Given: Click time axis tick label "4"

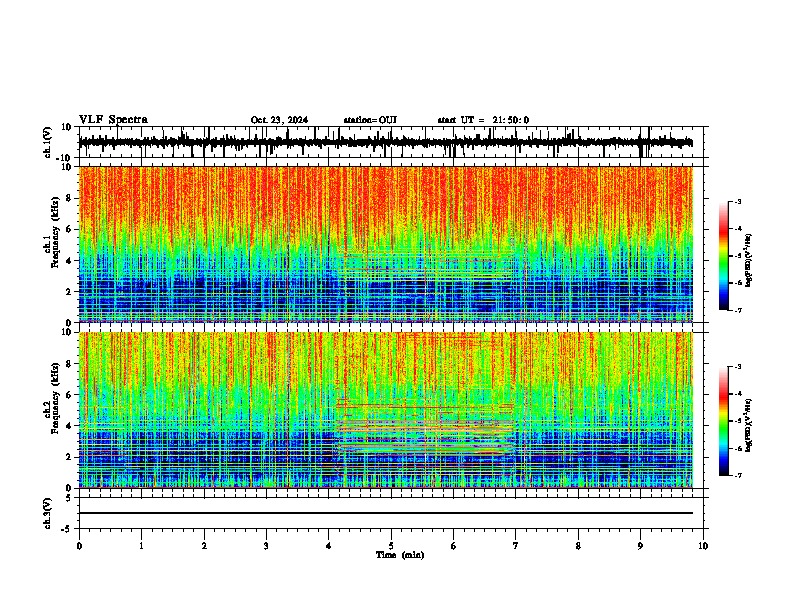Looking at the screenshot, I should [329, 546].
